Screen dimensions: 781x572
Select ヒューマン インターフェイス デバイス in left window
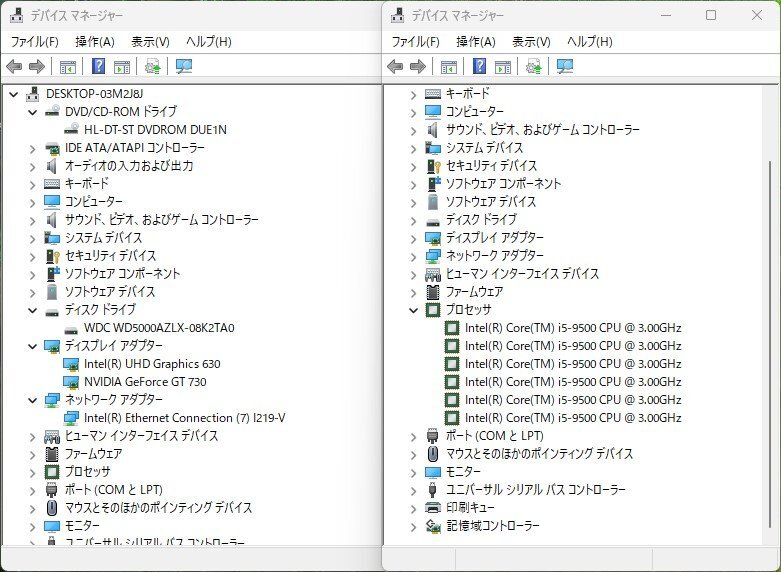pos(141,435)
